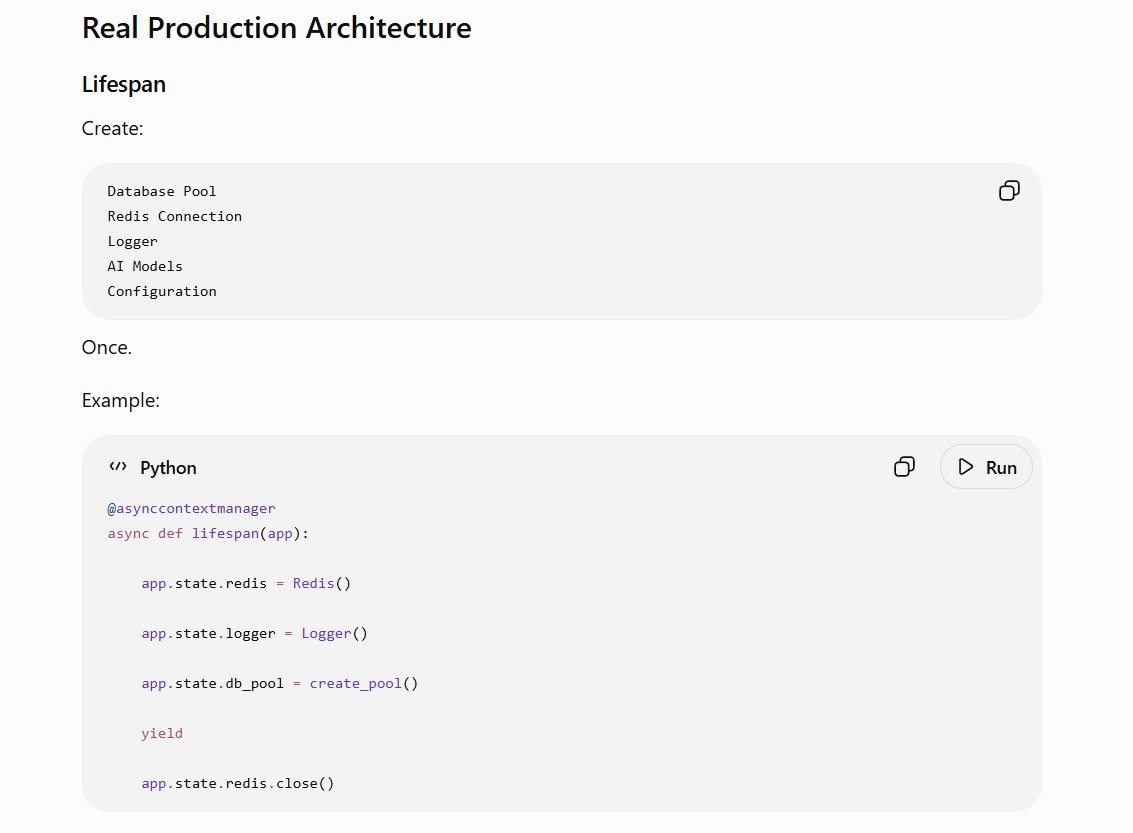Click the "yield" keyword line
Screen dimensions: 1133x833
point(162,733)
